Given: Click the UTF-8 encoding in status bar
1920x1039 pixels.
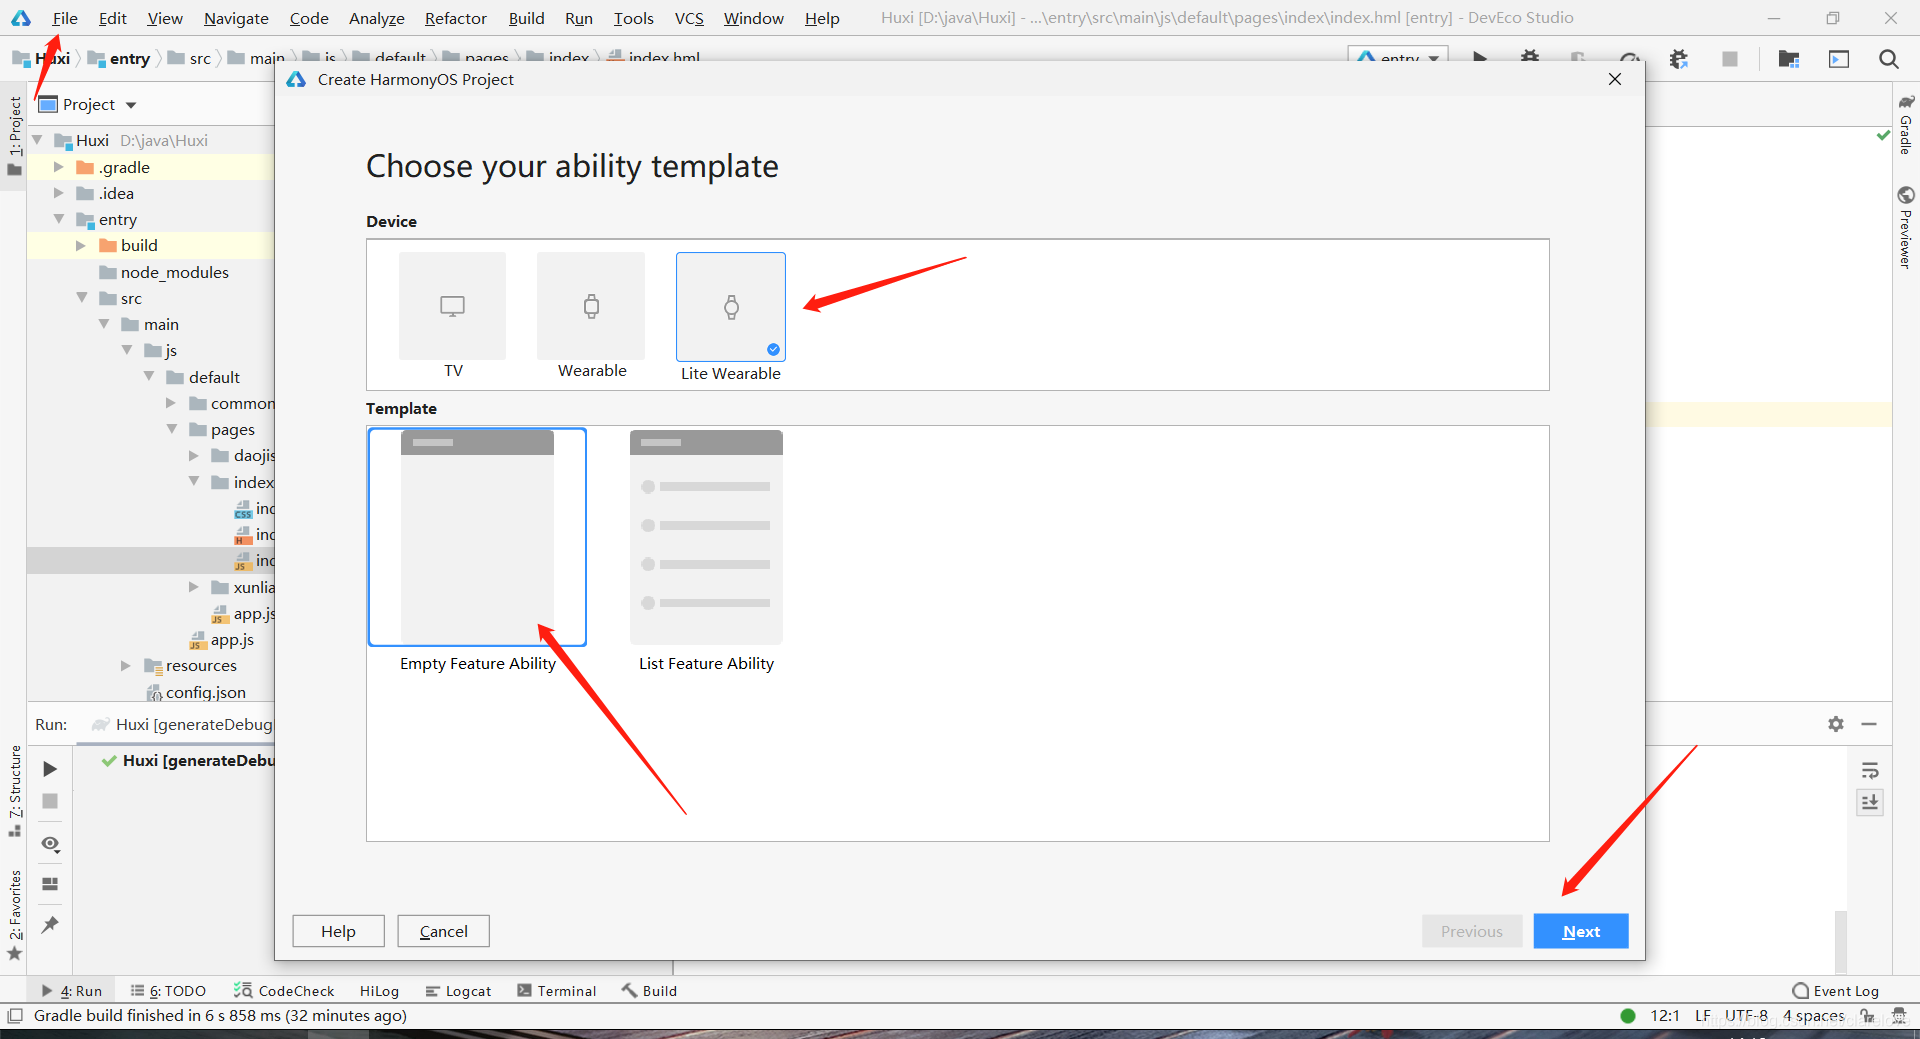Looking at the screenshot, I should [x=1746, y=1016].
